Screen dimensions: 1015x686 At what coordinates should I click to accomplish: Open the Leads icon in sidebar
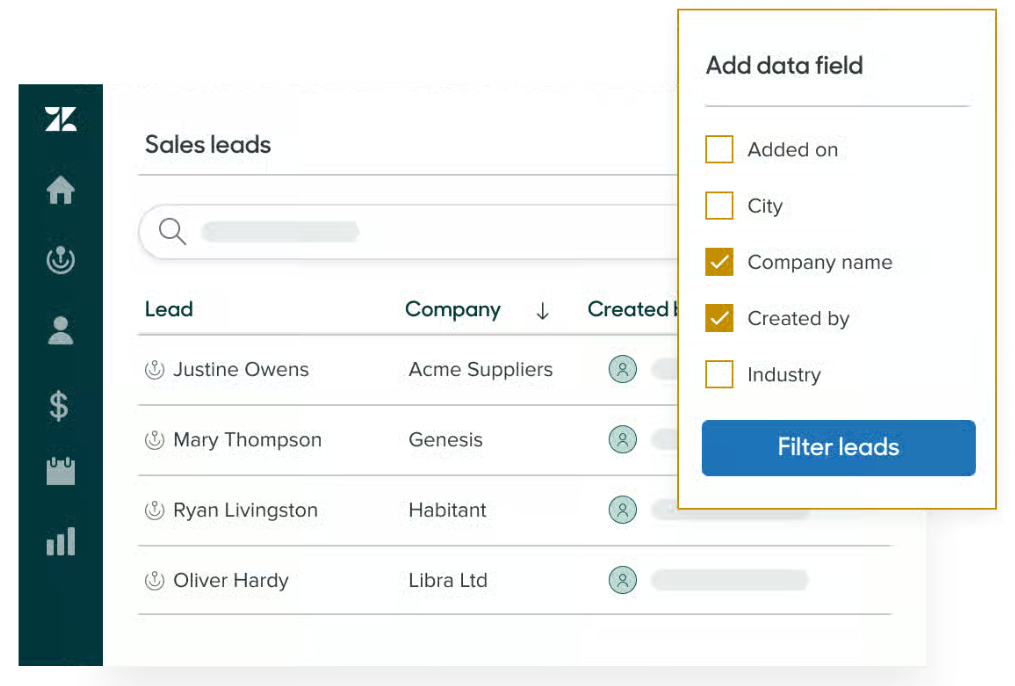click(x=61, y=260)
